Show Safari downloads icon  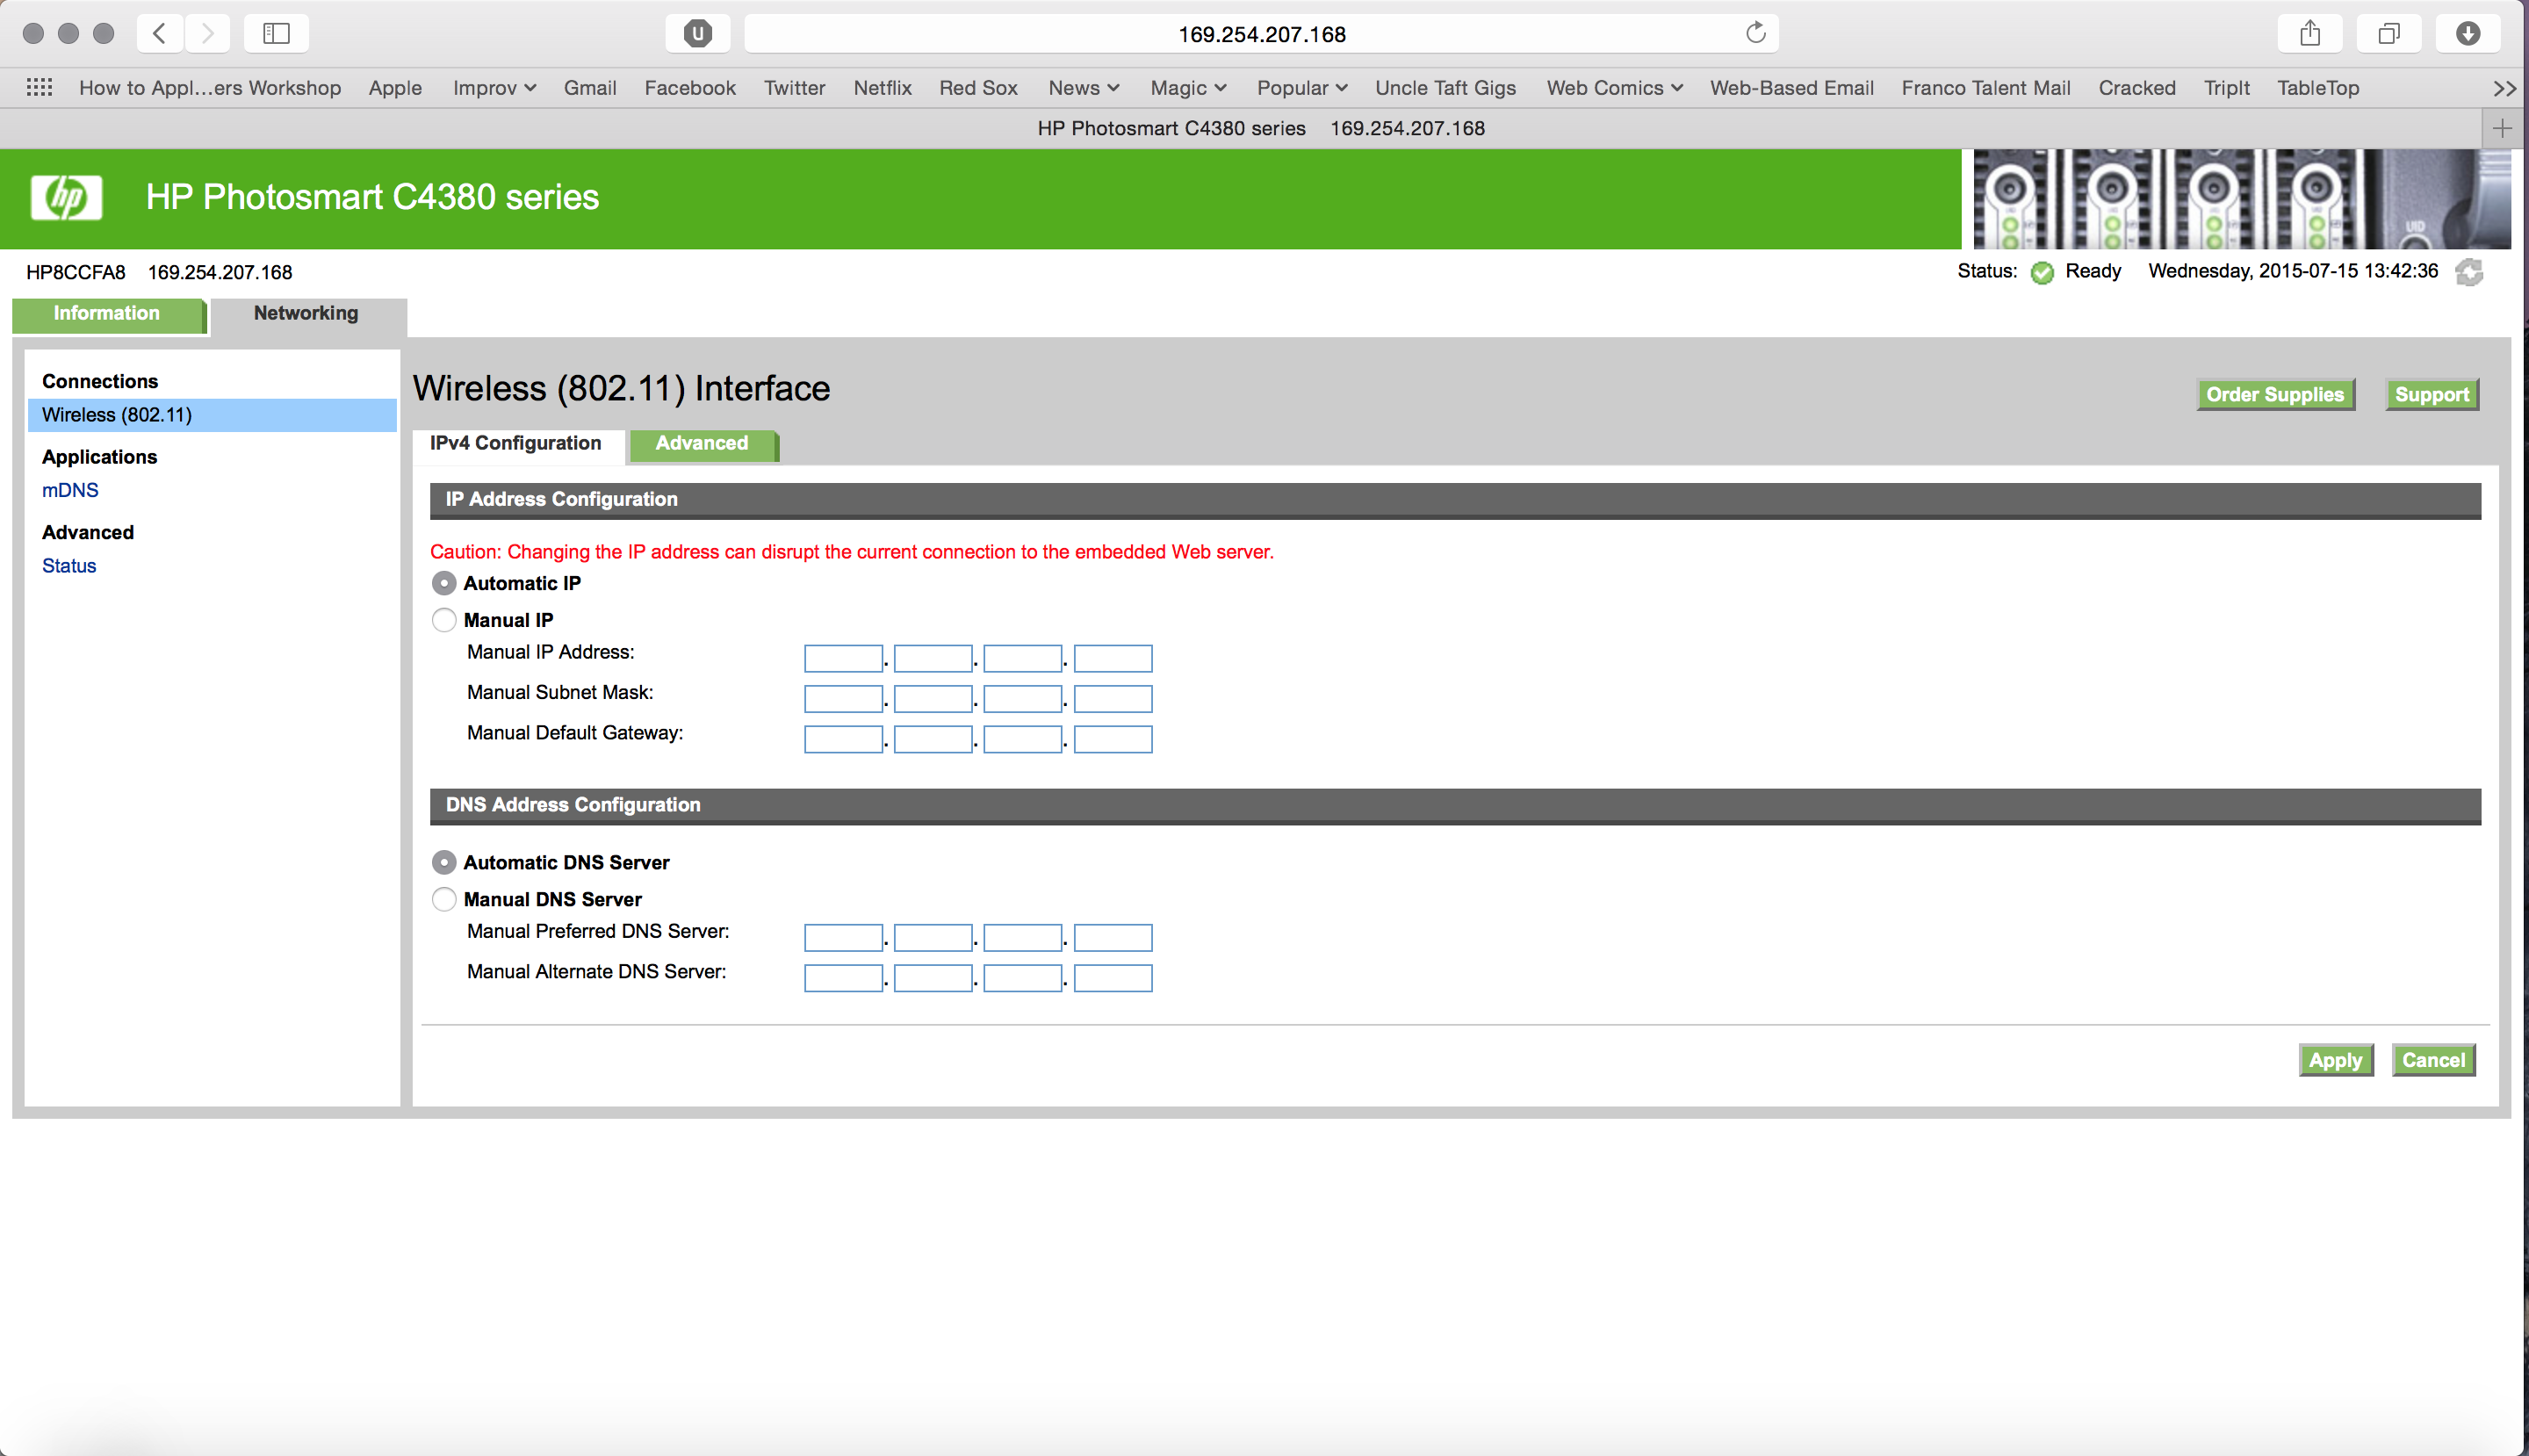tap(2467, 33)
